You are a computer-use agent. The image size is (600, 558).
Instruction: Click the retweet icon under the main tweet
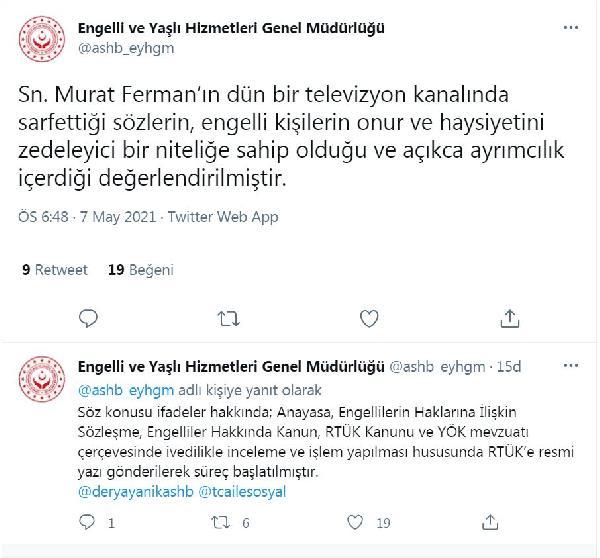tap(228, 318)
